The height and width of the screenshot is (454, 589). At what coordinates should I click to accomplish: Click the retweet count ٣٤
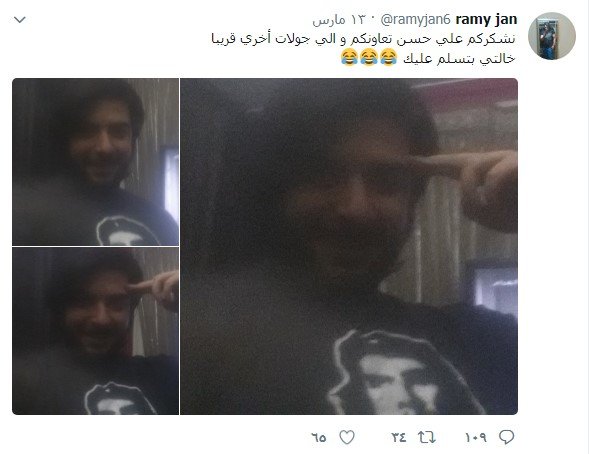(x=399, y=437)
